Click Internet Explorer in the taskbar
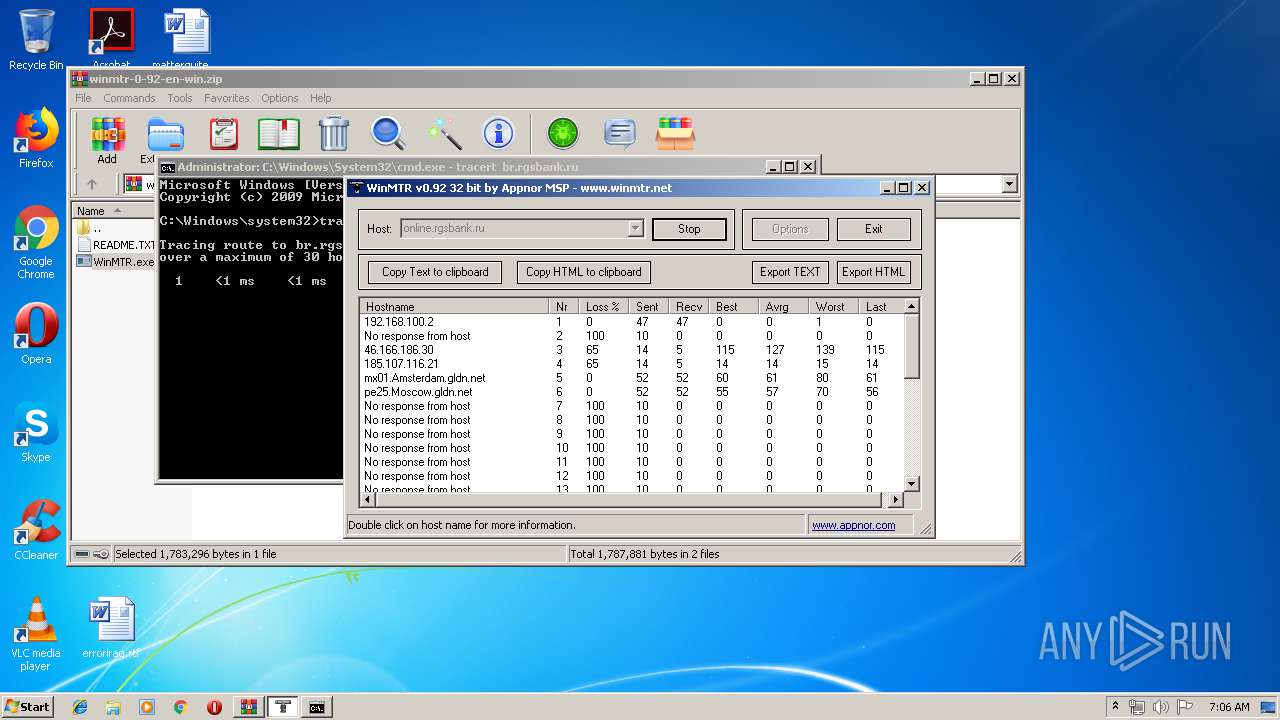Image resolution: width=1280 pixels, height=720 pixels. tap(80, 707)
